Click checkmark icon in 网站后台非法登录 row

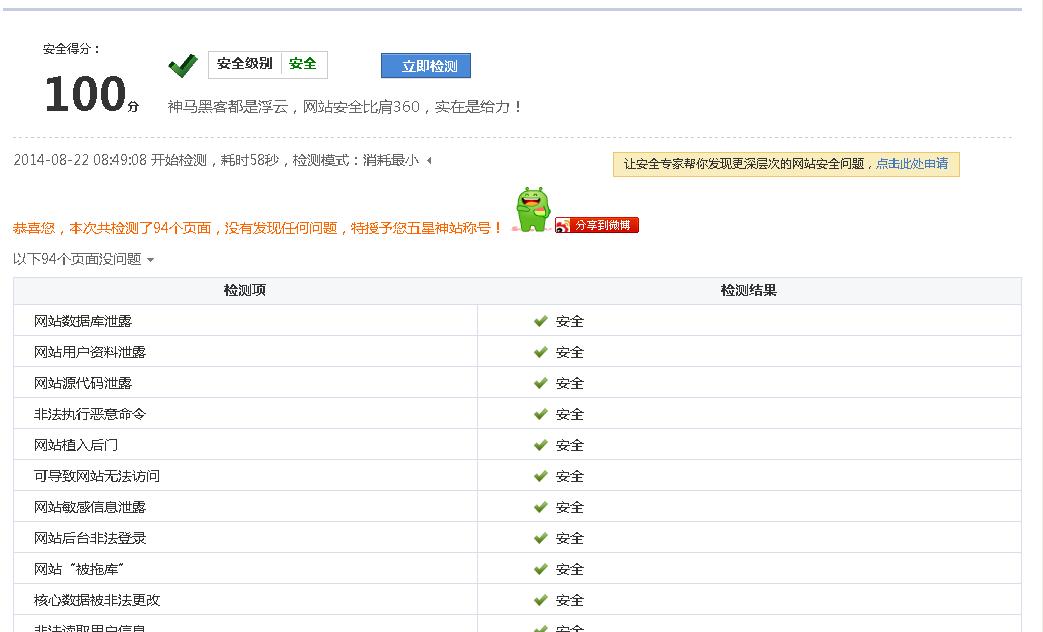541,538
